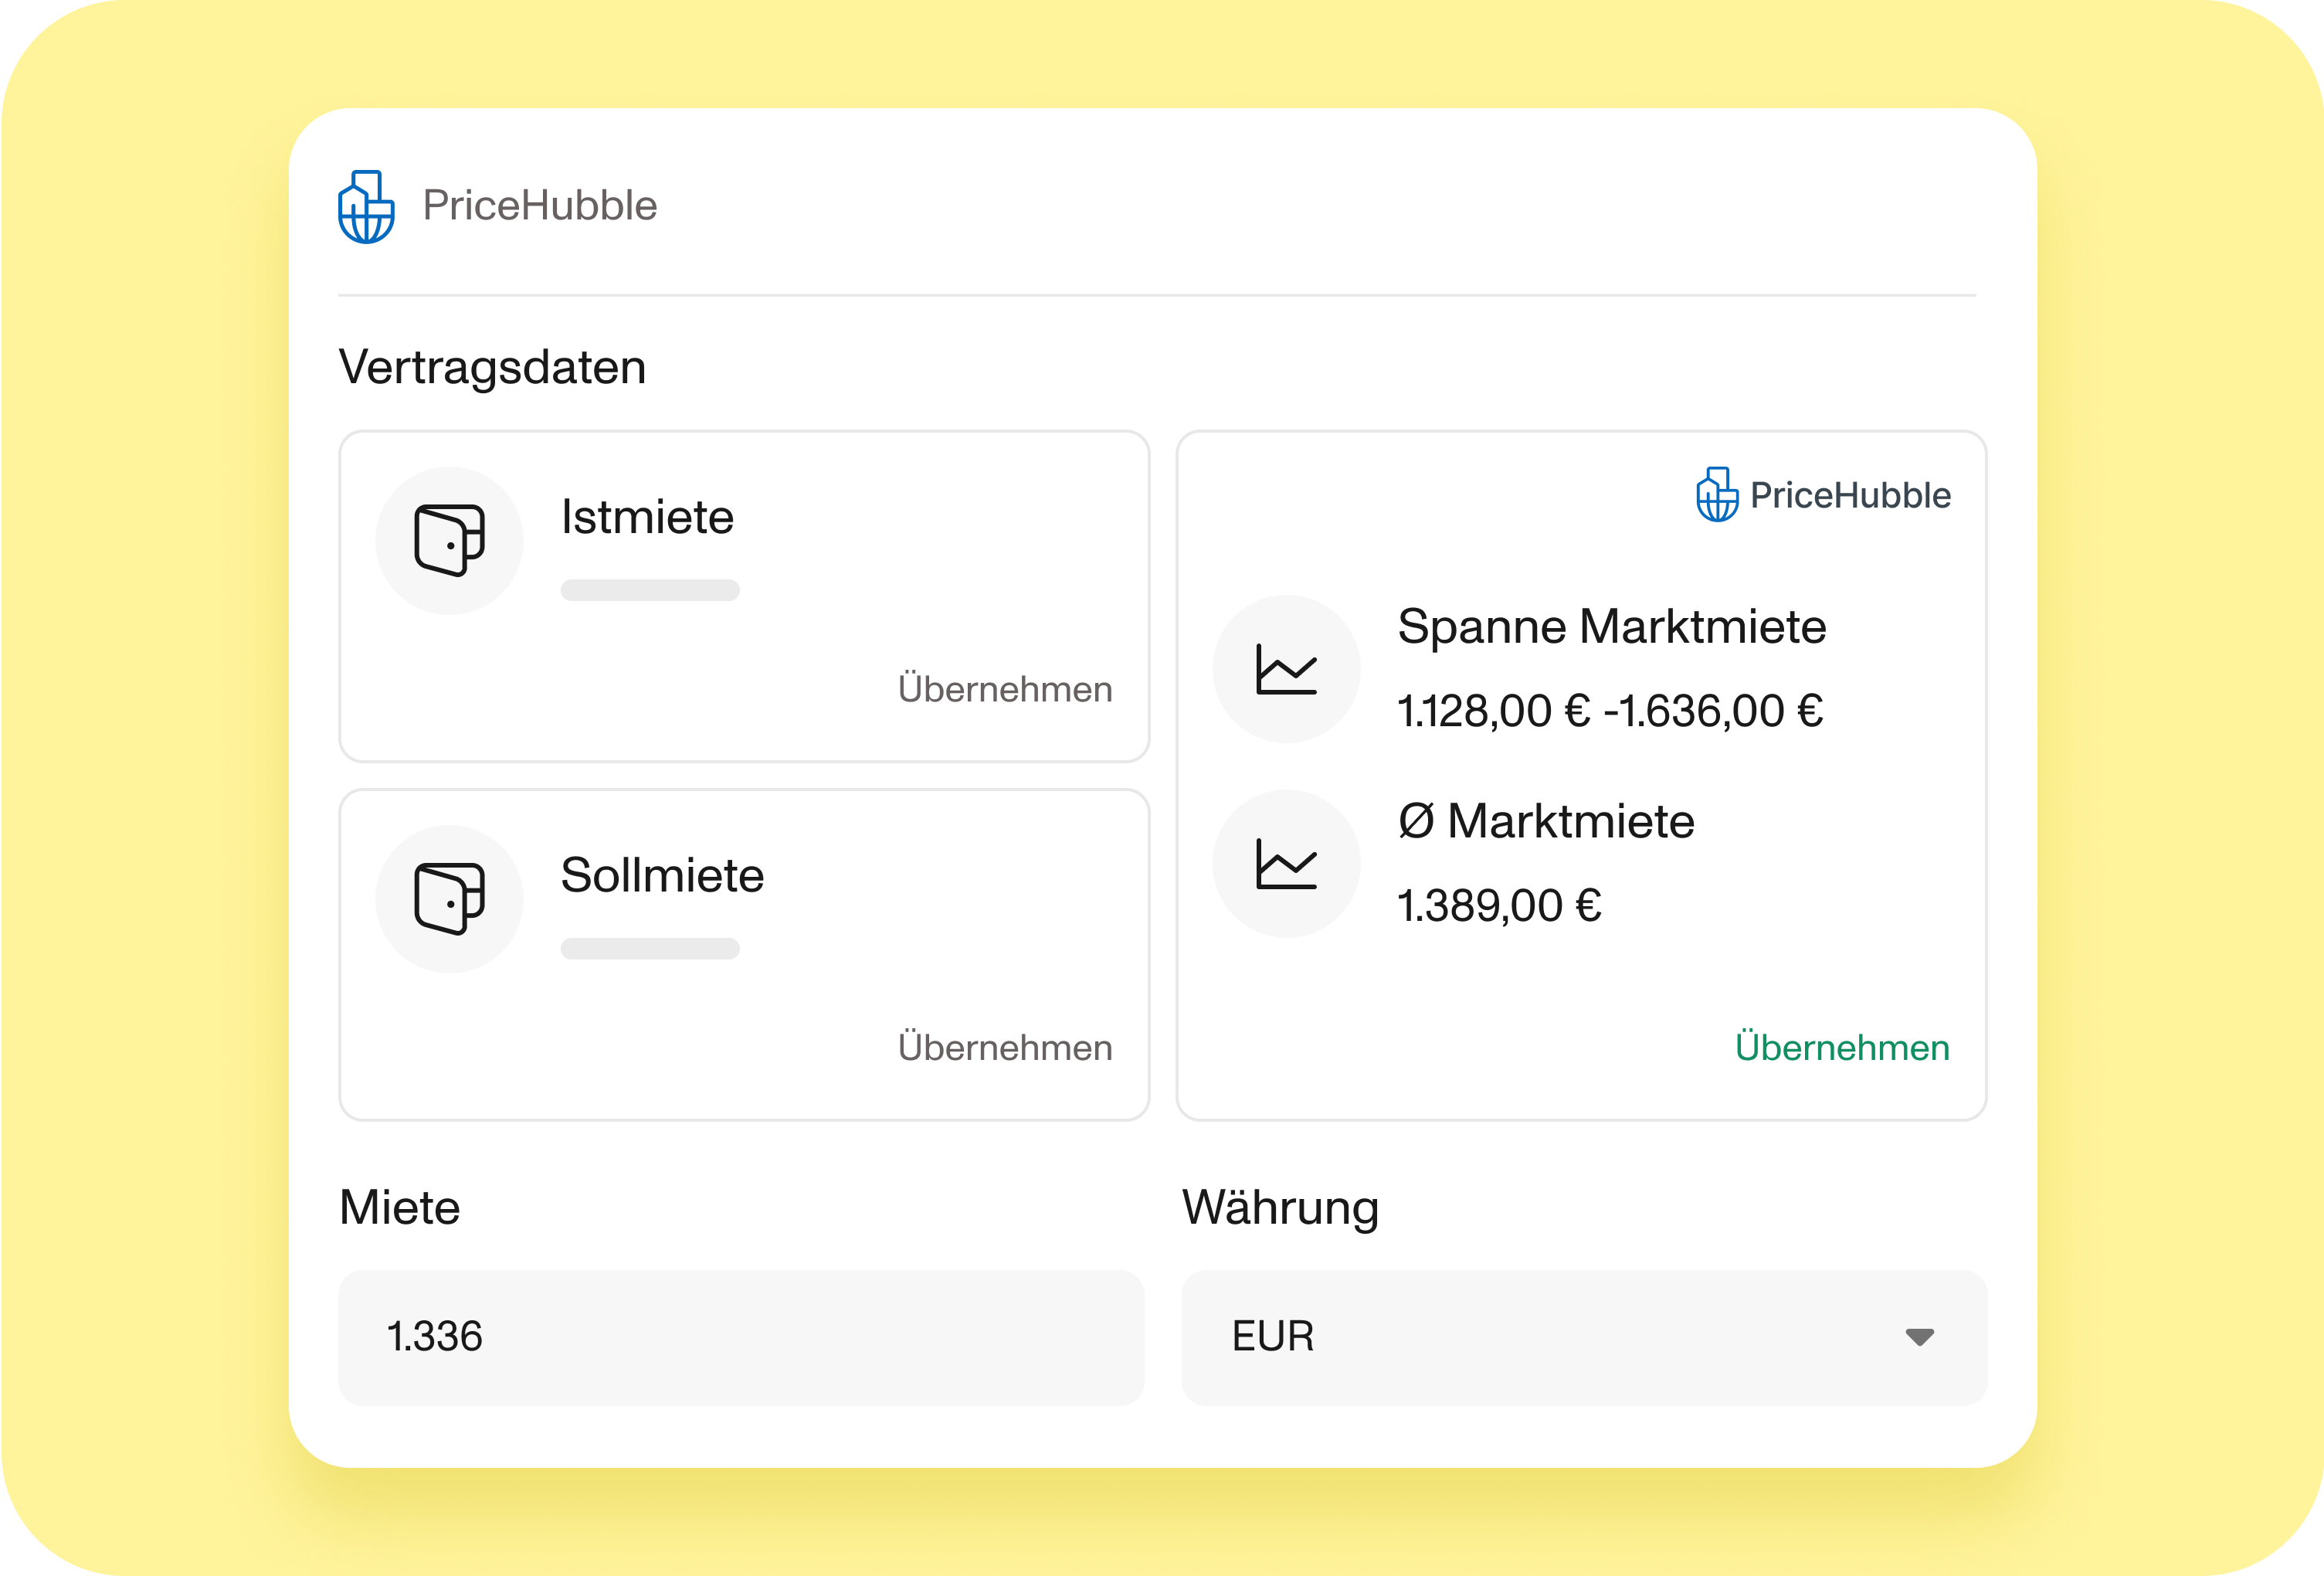The height and width of the screenshot is (1576, 2324).
Task: Open the Währung EUR dropdown
Action: (1584, 1337)
